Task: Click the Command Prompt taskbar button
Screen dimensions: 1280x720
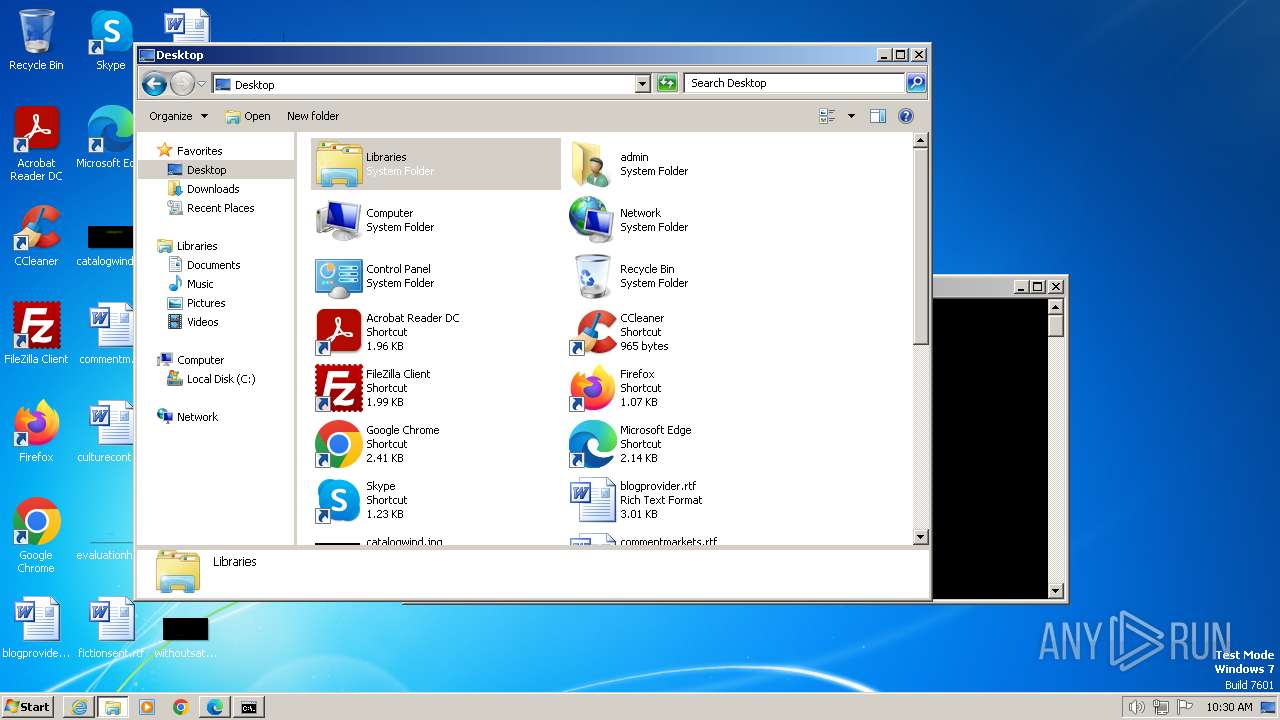Action: coord(249,707)
